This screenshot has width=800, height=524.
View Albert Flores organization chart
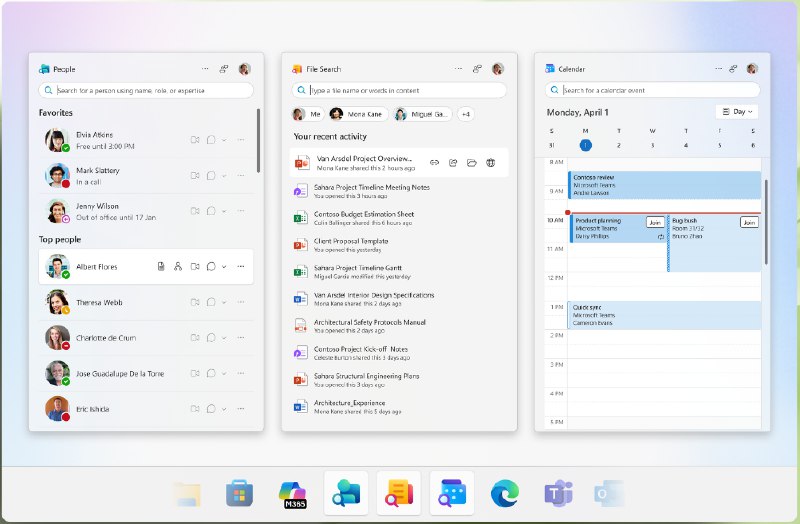pyautogui.click(x=178, y=266)
